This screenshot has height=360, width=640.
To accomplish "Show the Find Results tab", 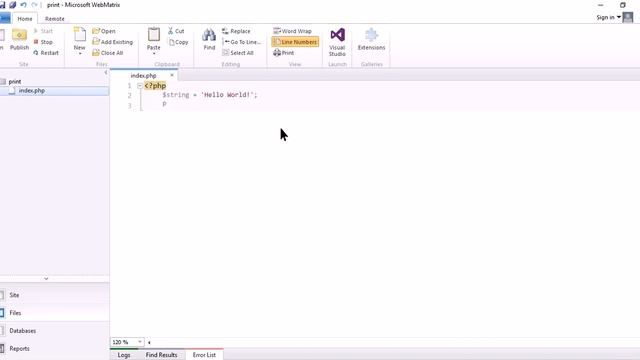I will tap(162, 355).
